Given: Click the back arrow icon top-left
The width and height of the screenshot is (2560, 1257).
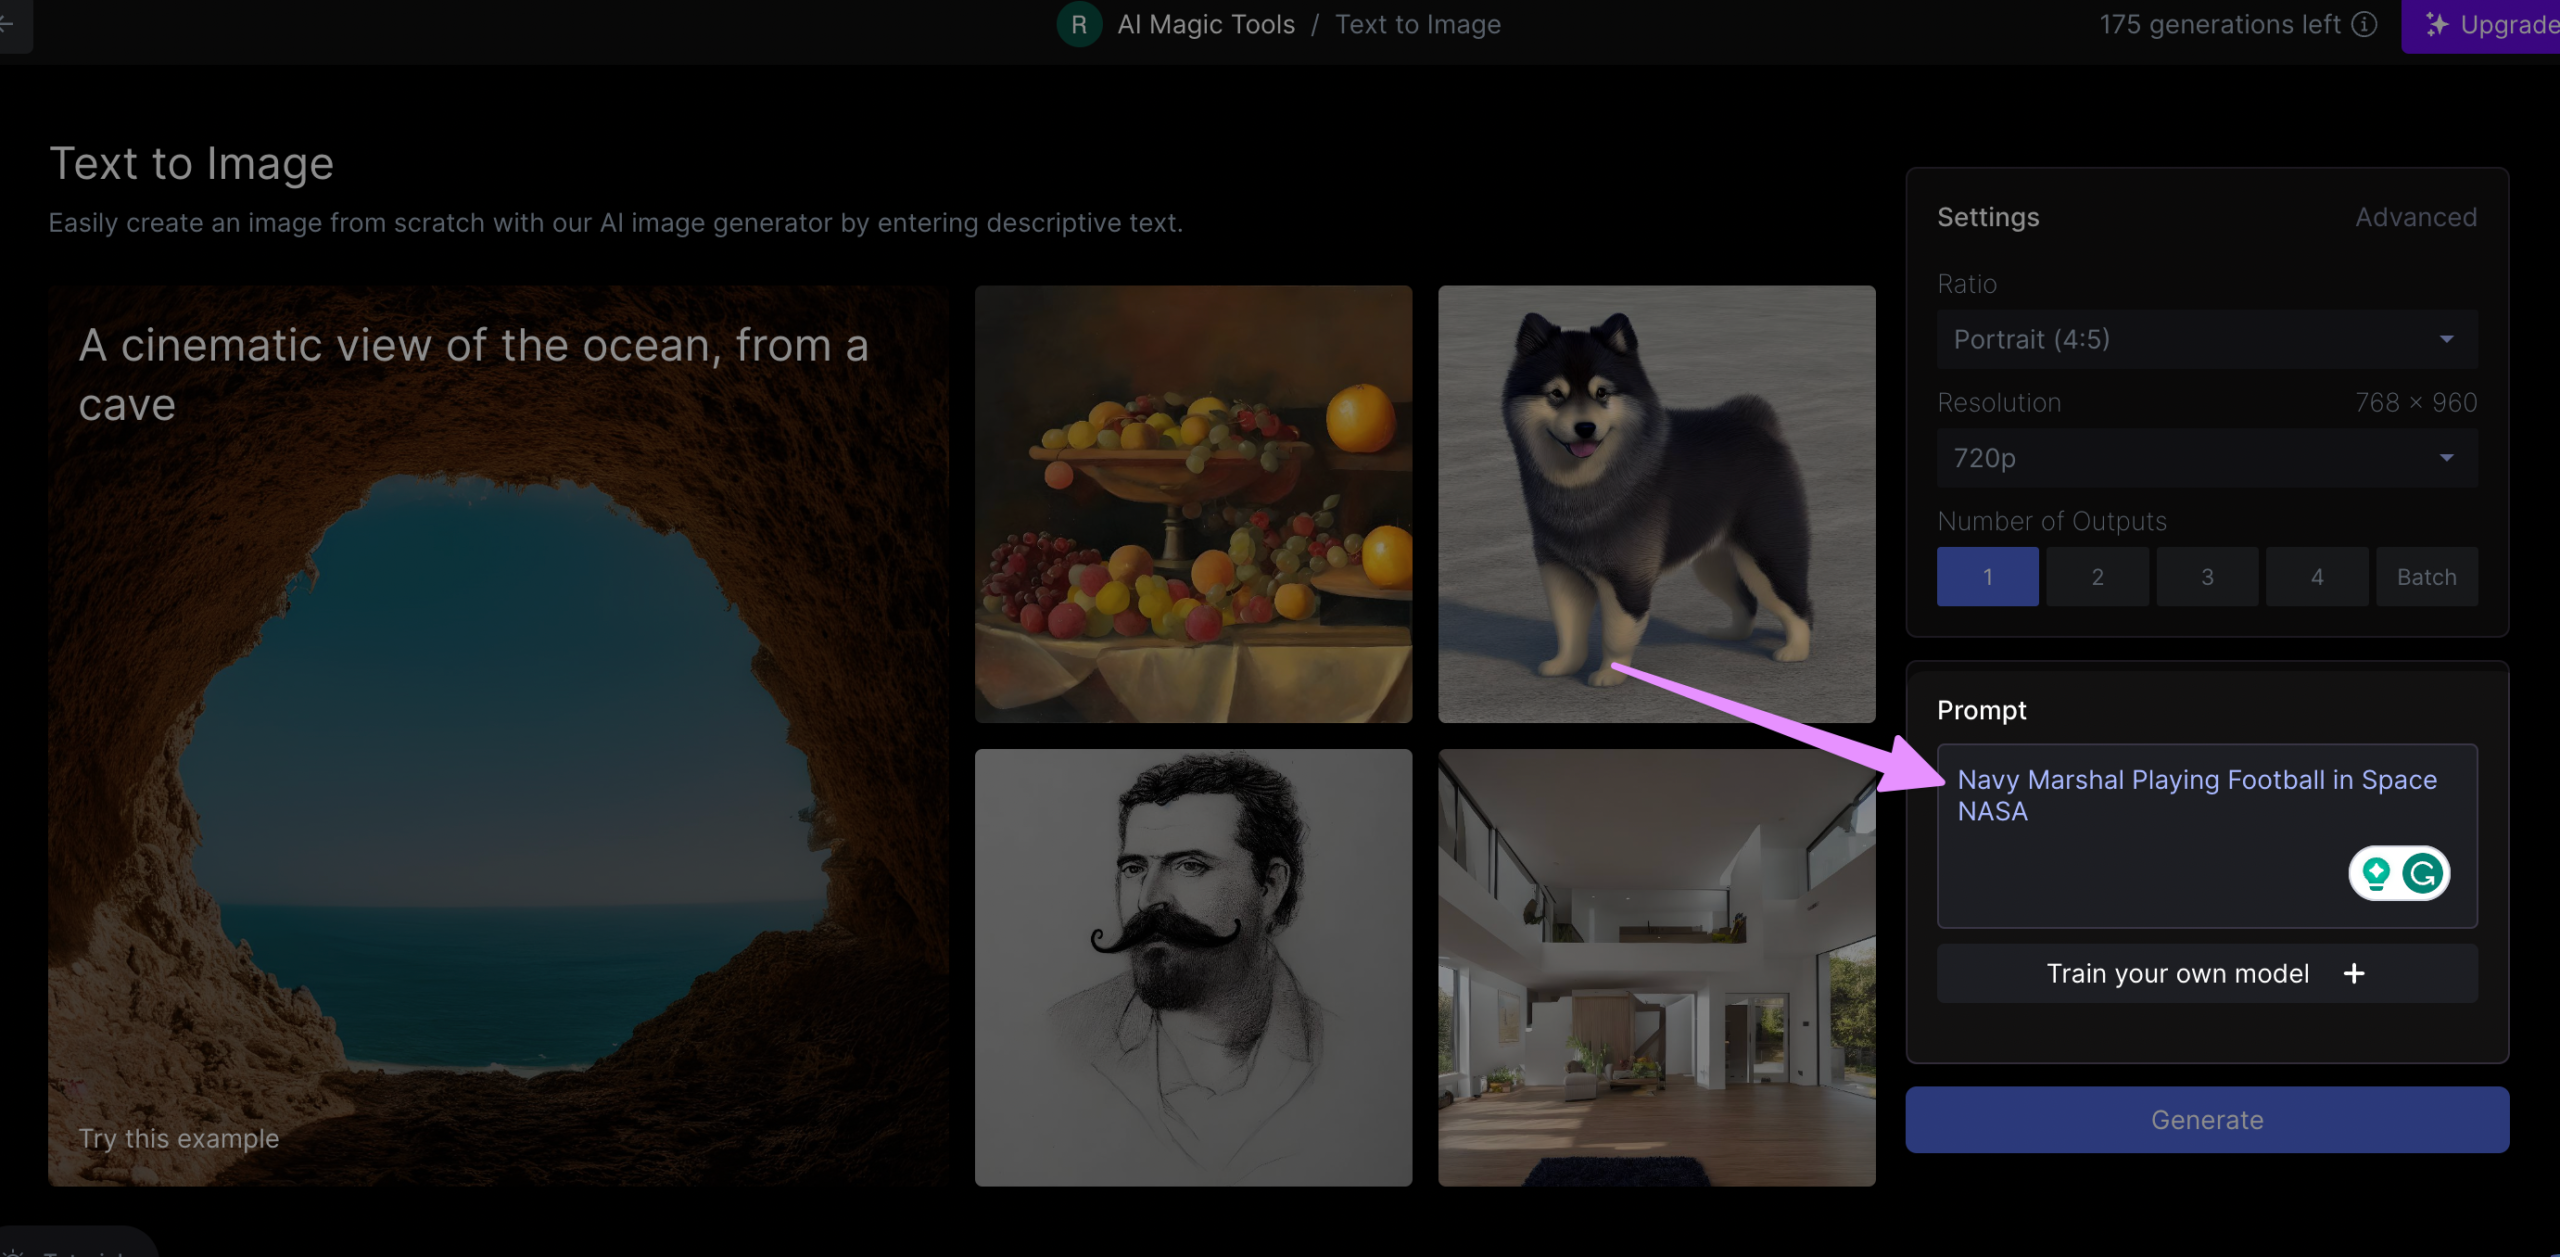Looking at the screenshot, I should click(x=8, y=23).
